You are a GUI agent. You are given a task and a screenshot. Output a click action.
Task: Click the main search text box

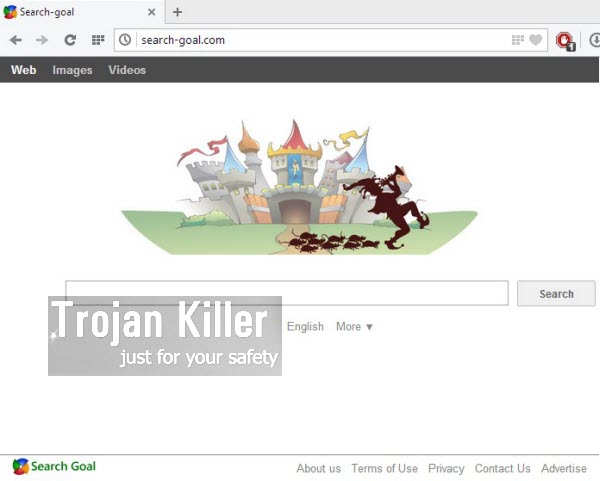tap(287, 293)
